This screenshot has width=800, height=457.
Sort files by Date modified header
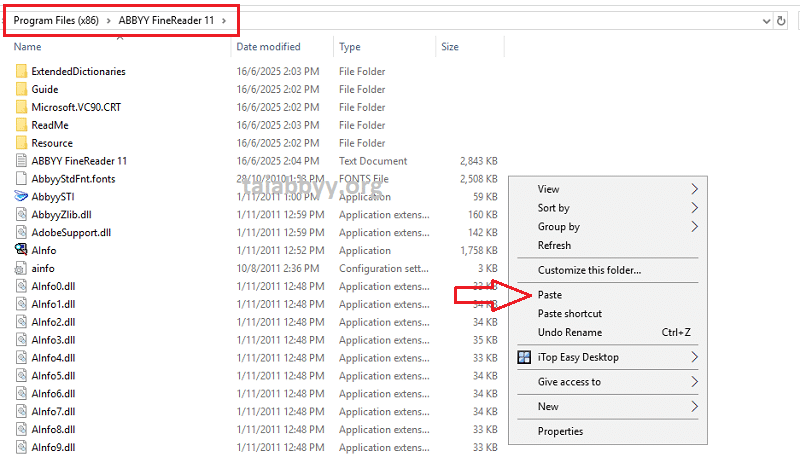click(268, 47)
